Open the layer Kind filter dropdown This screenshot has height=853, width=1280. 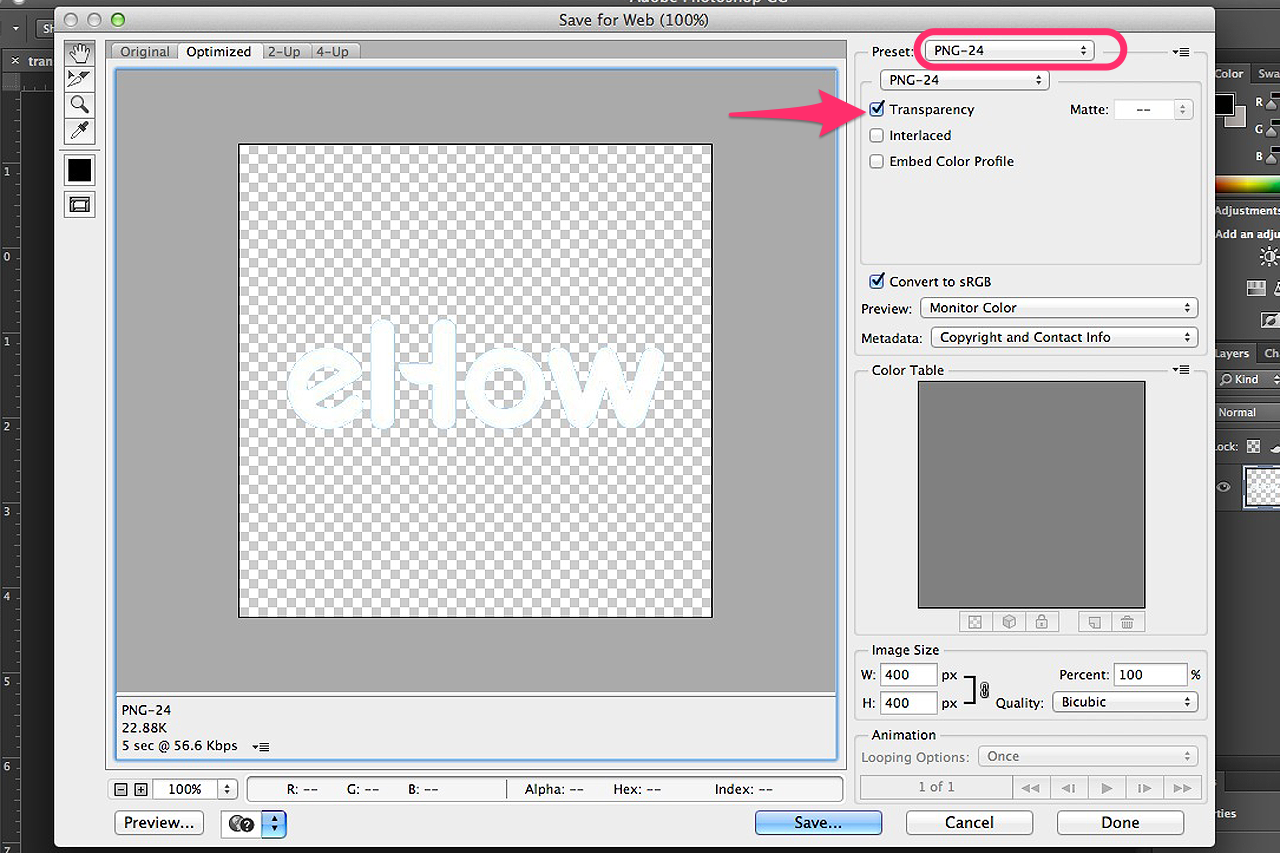coord(1249,379)
